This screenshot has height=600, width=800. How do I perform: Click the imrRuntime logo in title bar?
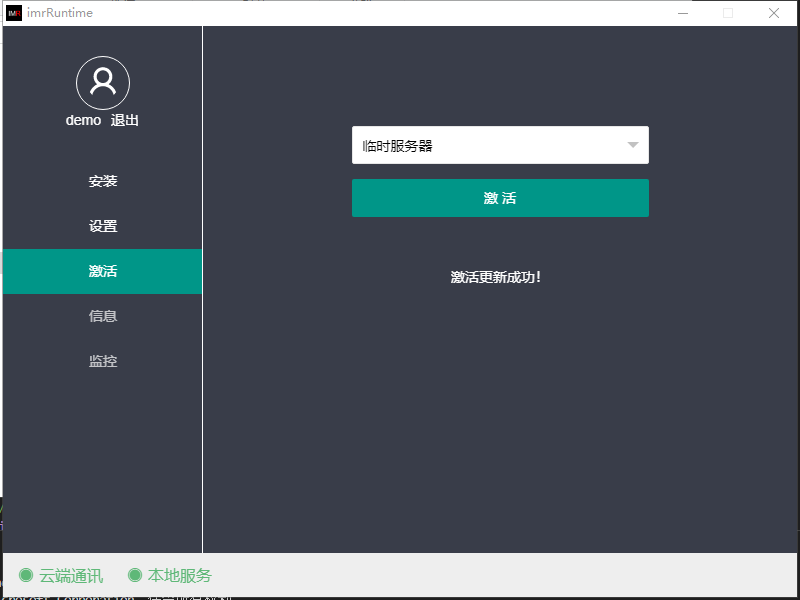click(14, 13)
